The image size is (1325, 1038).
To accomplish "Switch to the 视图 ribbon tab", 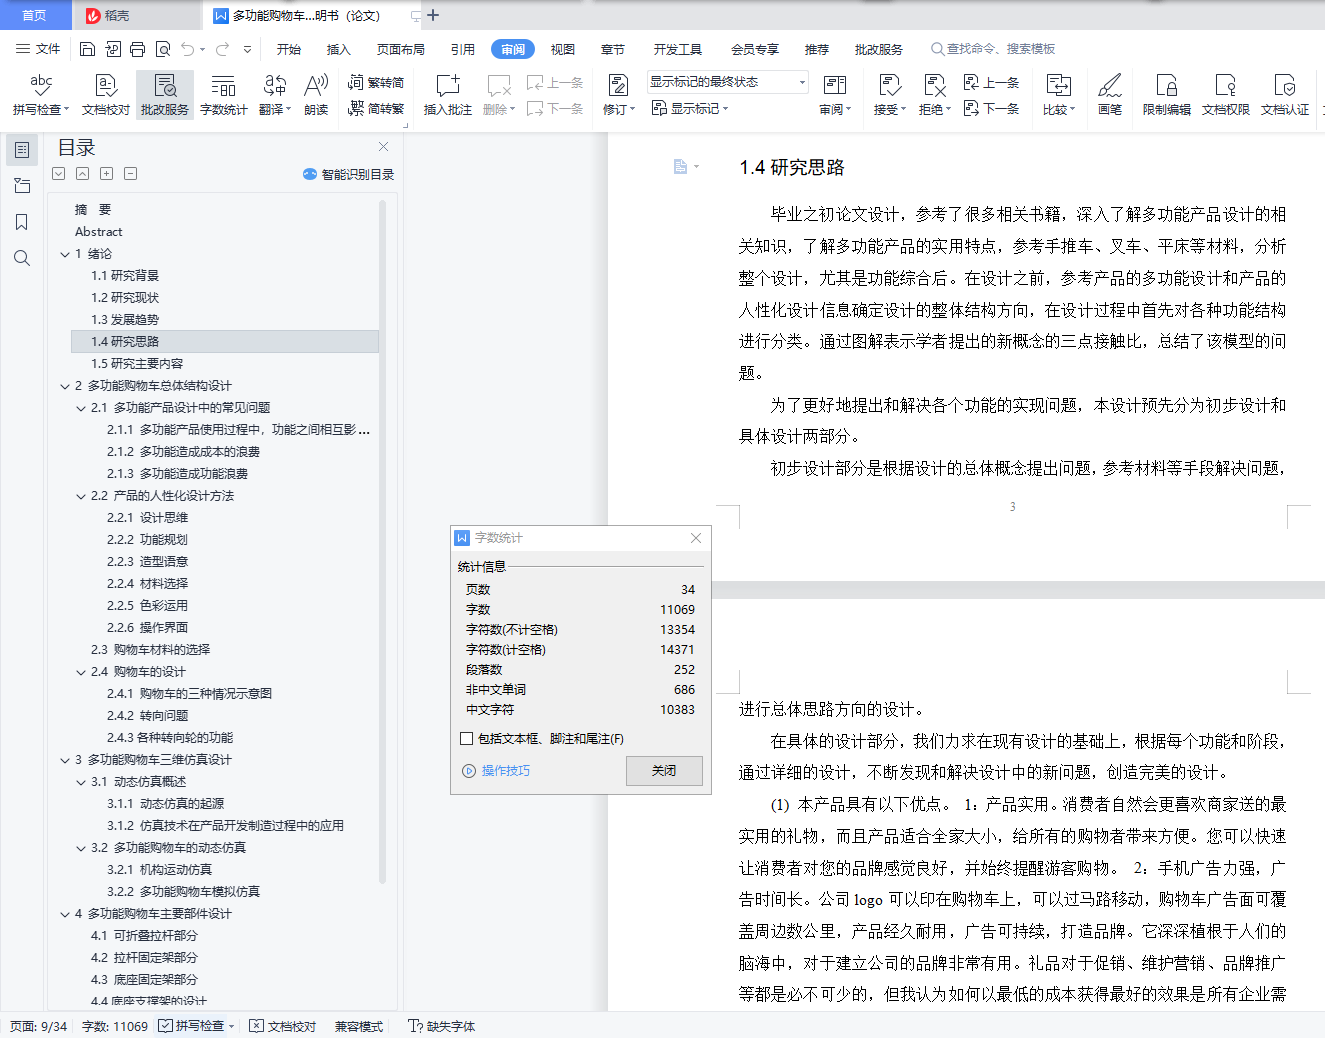I will coord(563,49).
